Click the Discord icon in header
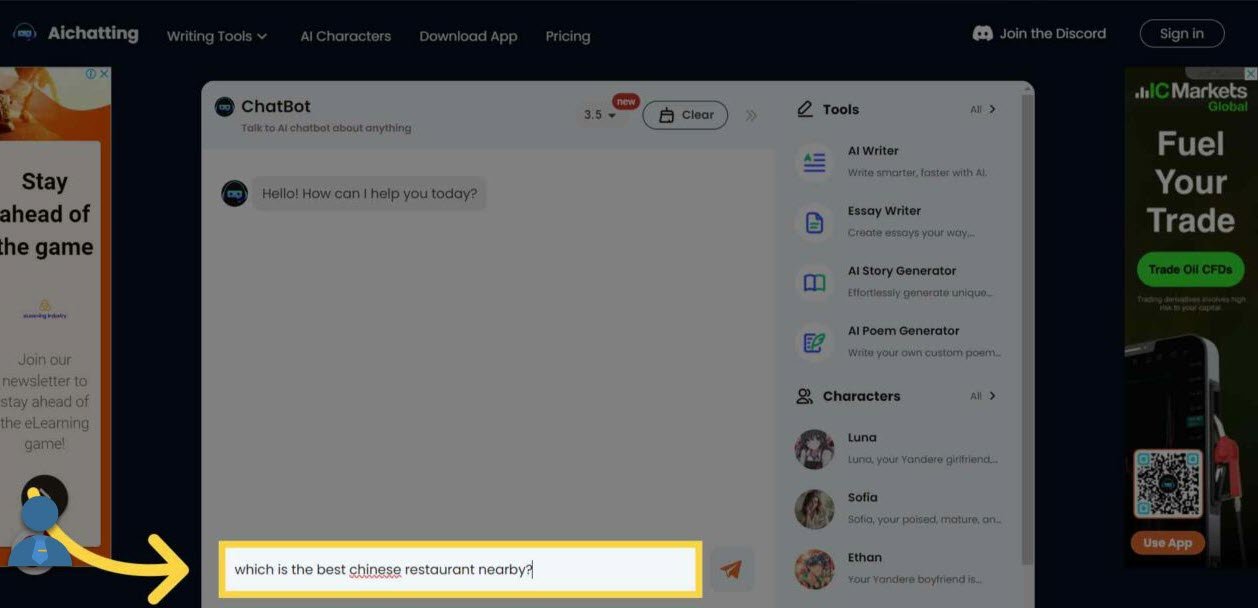This screenshot has width=1258, height=608. click(982, 34)
